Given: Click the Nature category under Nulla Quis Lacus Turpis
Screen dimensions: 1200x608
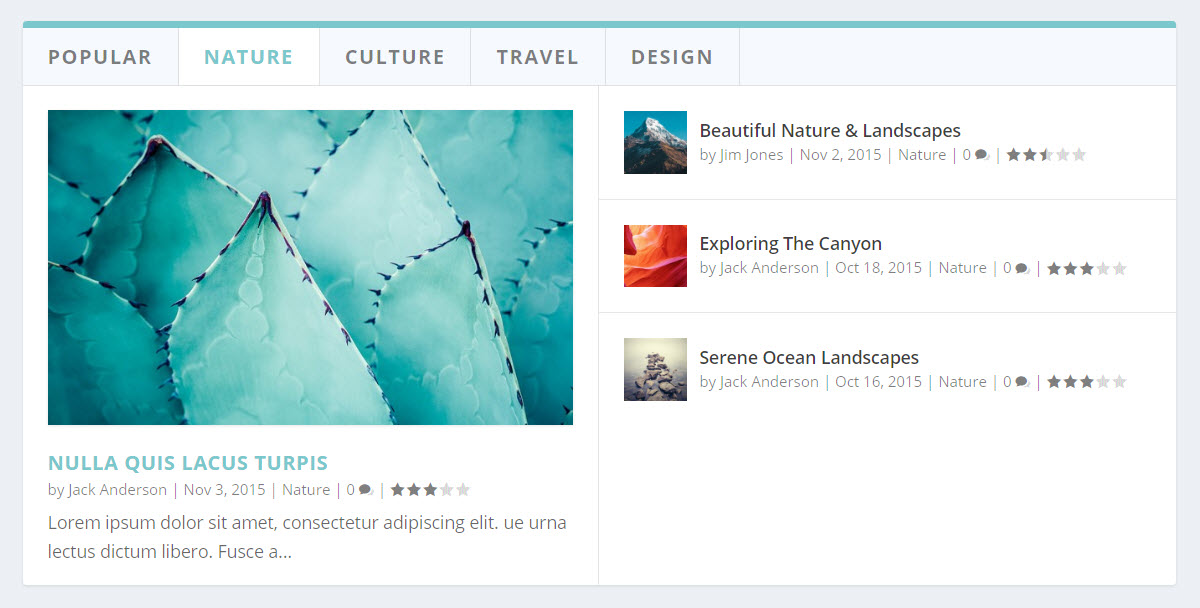Looking at the screenshot, I should 306,490.
